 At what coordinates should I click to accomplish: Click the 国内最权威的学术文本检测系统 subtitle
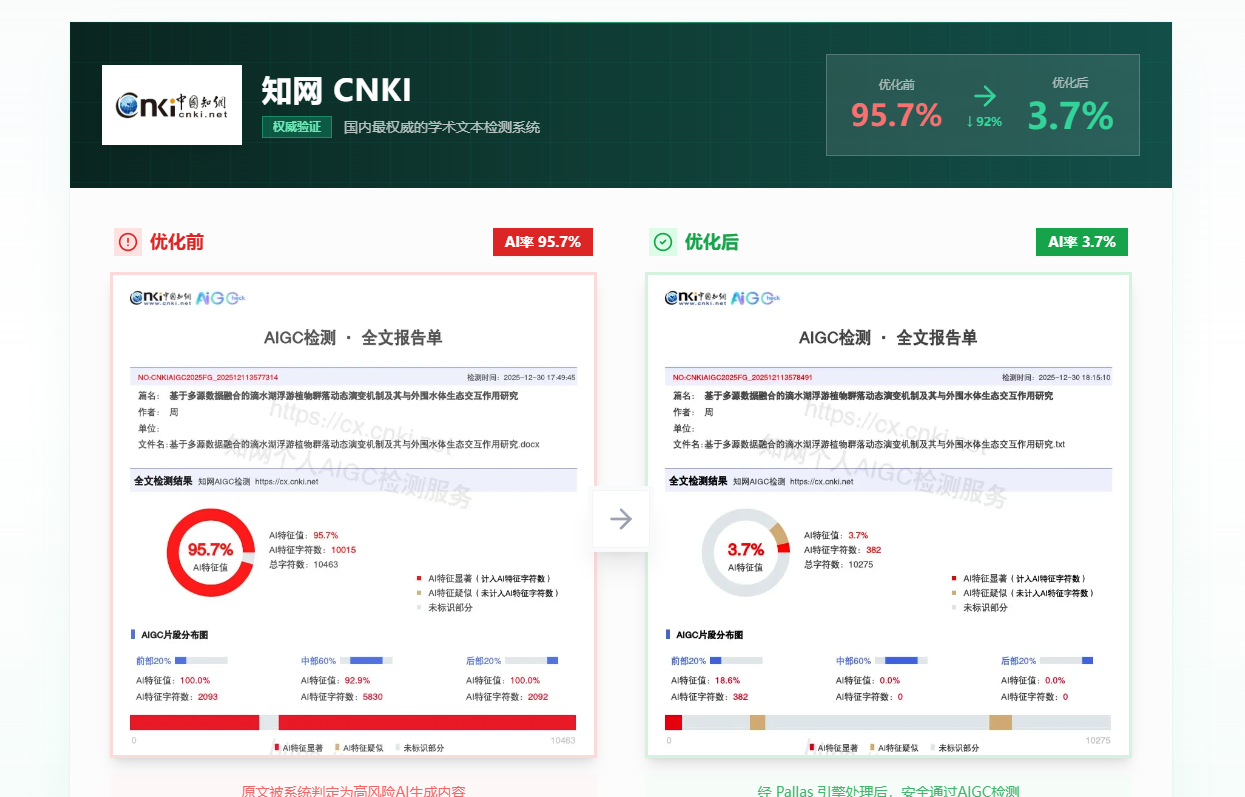[442, 127]
